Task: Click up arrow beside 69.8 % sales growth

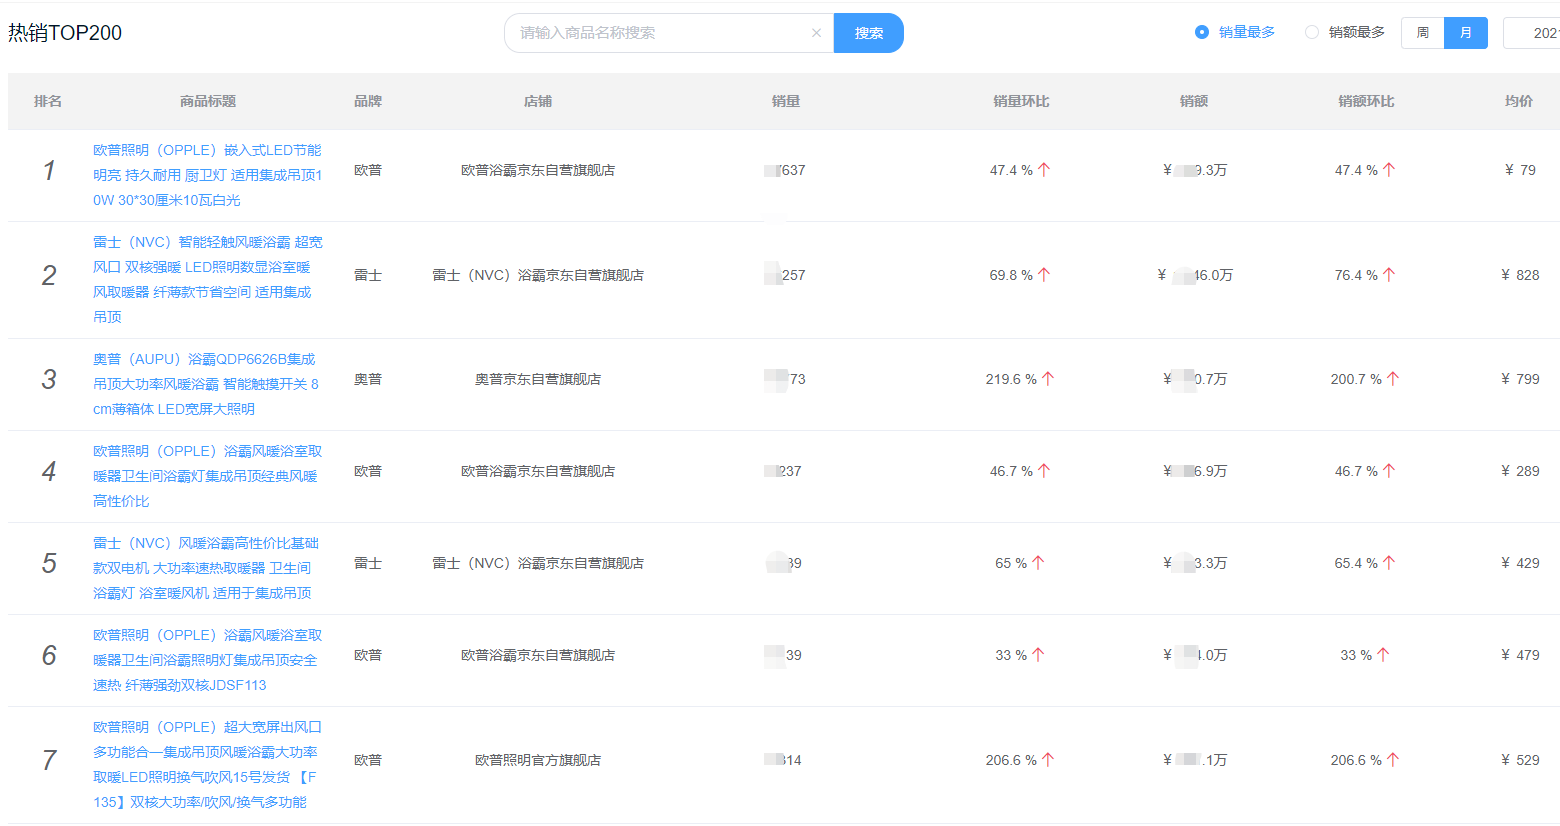Action: 1044,275
